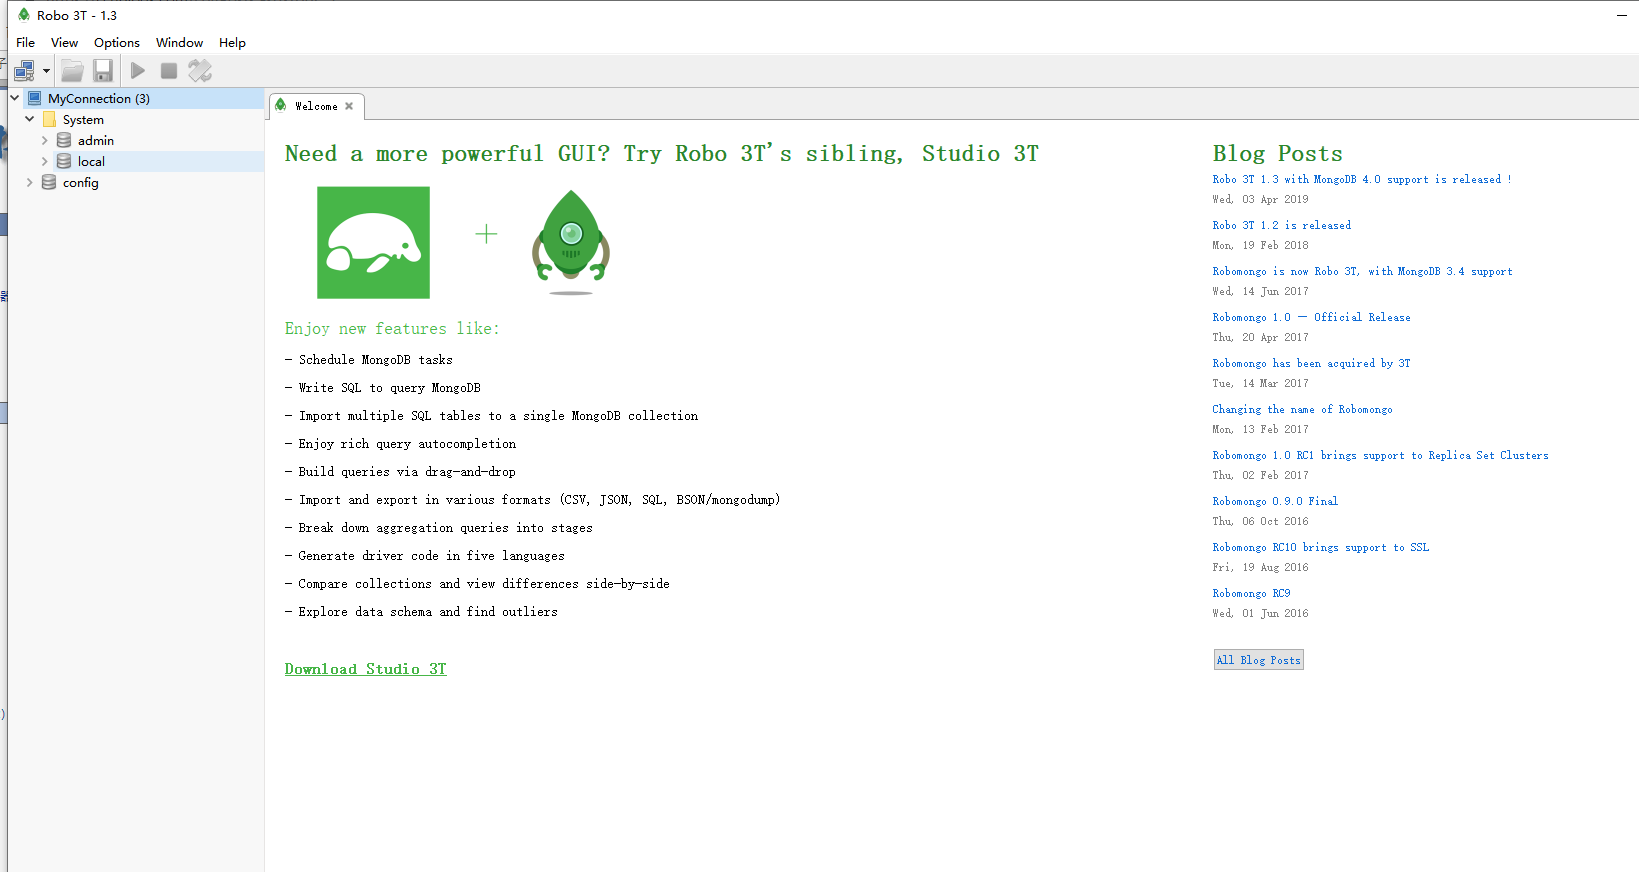
Task: Click the Welcome tab rocket icon
Action: tap(281, 105)
